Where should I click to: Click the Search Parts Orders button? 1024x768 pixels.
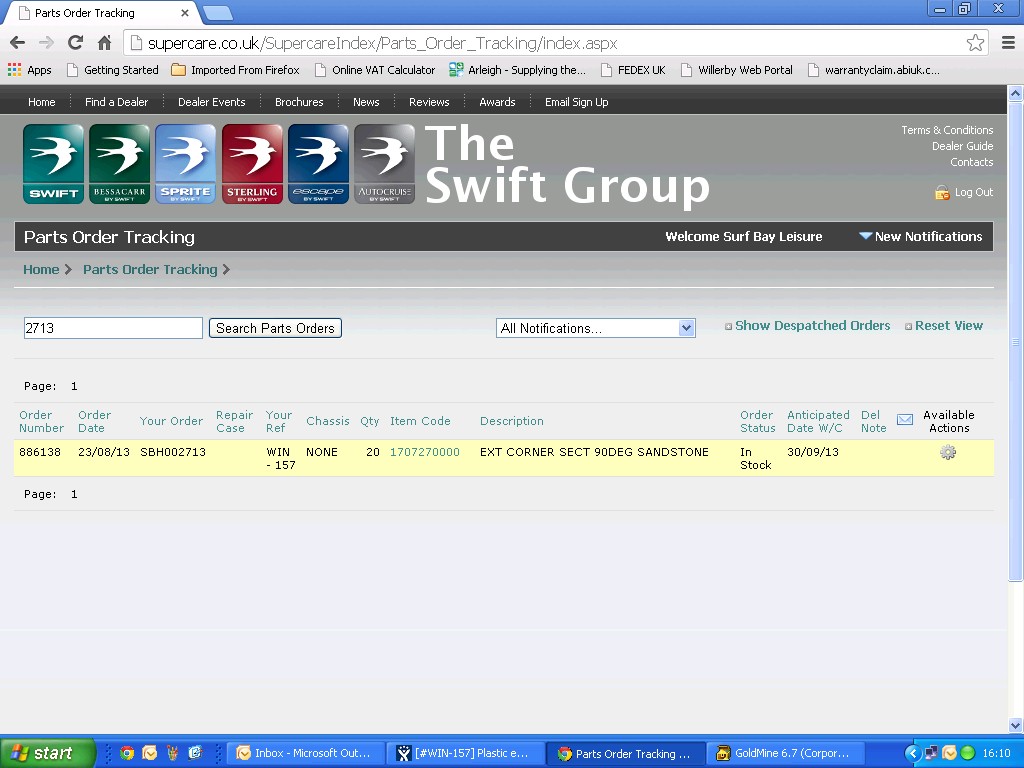click(x=275, y=328)
